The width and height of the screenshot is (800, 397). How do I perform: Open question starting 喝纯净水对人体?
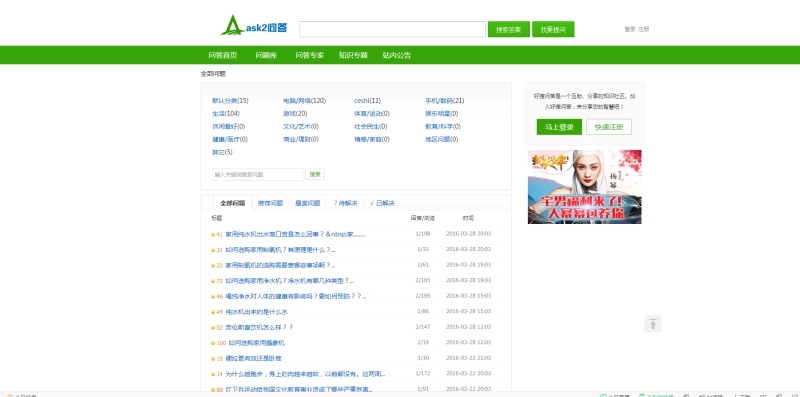click(296, 296)
